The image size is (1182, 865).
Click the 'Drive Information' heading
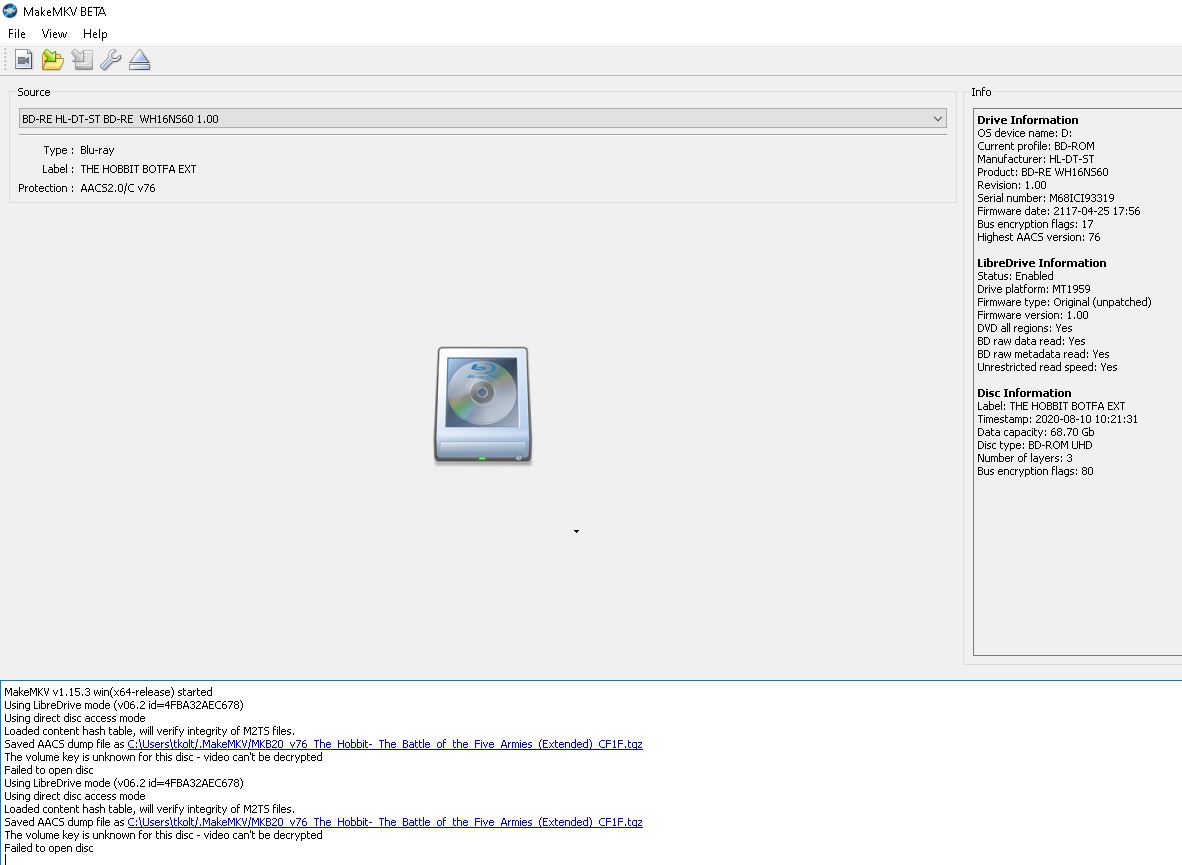[x=1027, y=120]
